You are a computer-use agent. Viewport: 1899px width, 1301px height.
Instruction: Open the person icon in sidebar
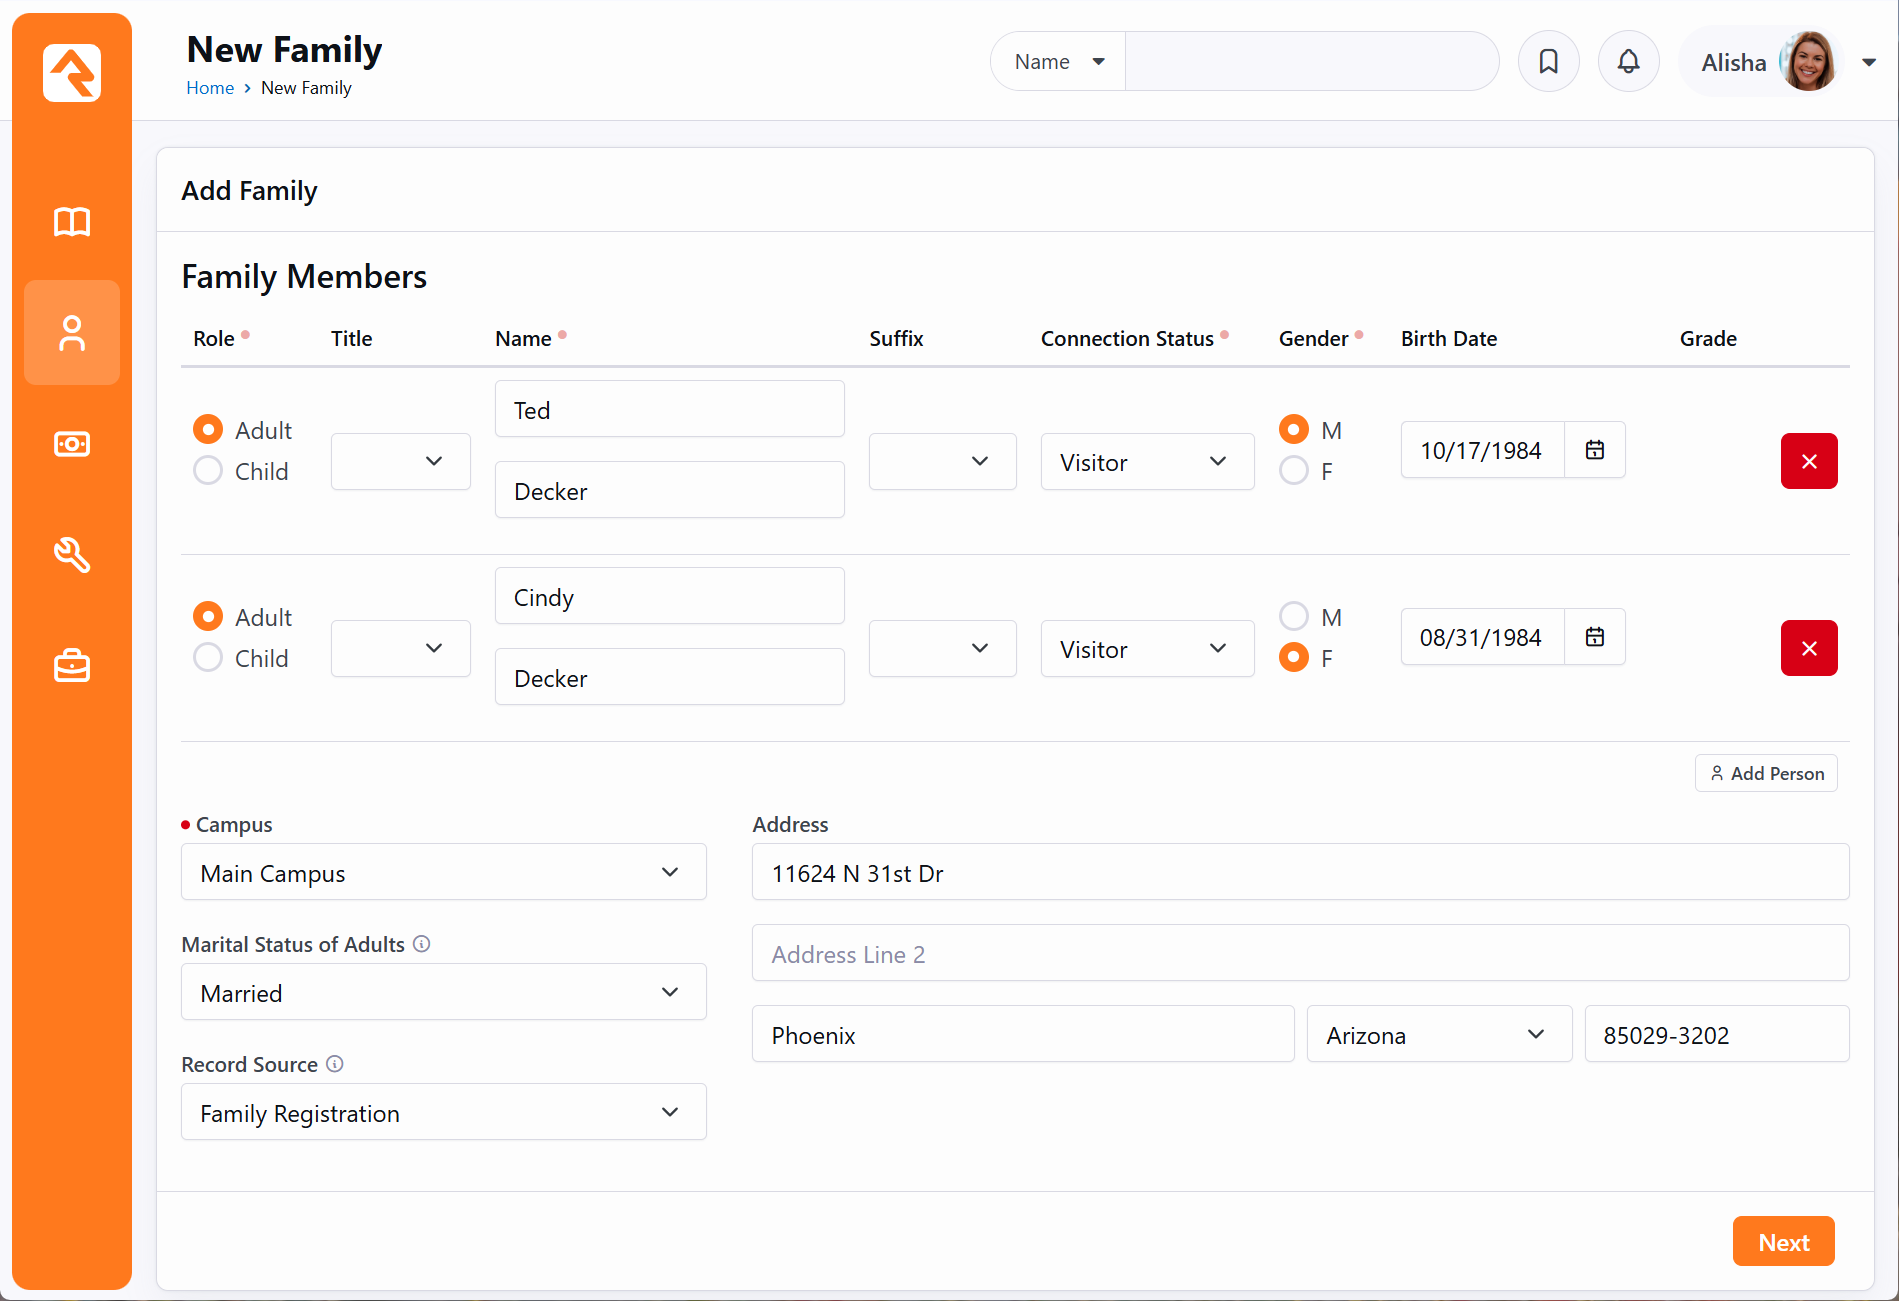pos(72,333)
